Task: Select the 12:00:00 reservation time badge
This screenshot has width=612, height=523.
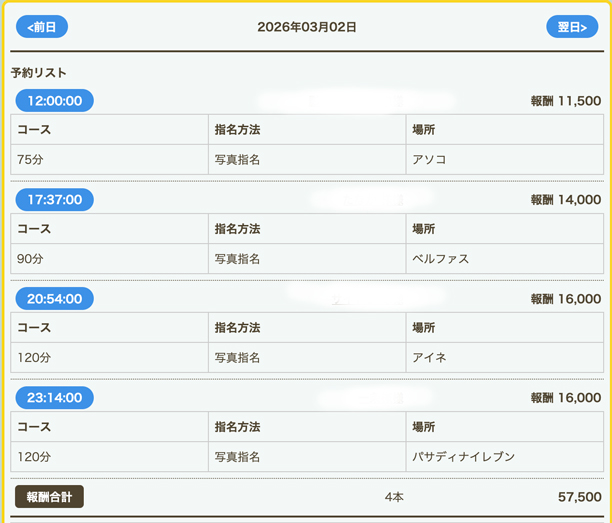Action: (x=55, y=100)
